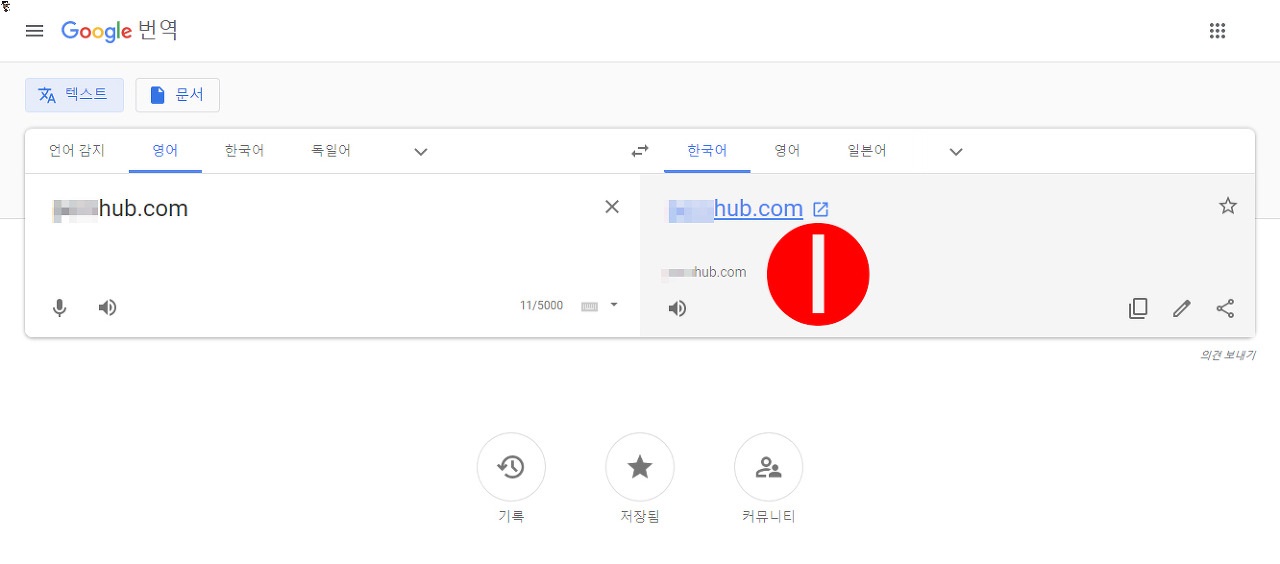
Task: Swap source and target languages
Action: tap(640, 151)
